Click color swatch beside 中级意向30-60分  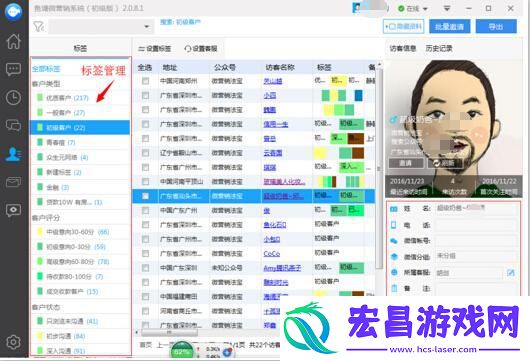(x=40, y=232)
